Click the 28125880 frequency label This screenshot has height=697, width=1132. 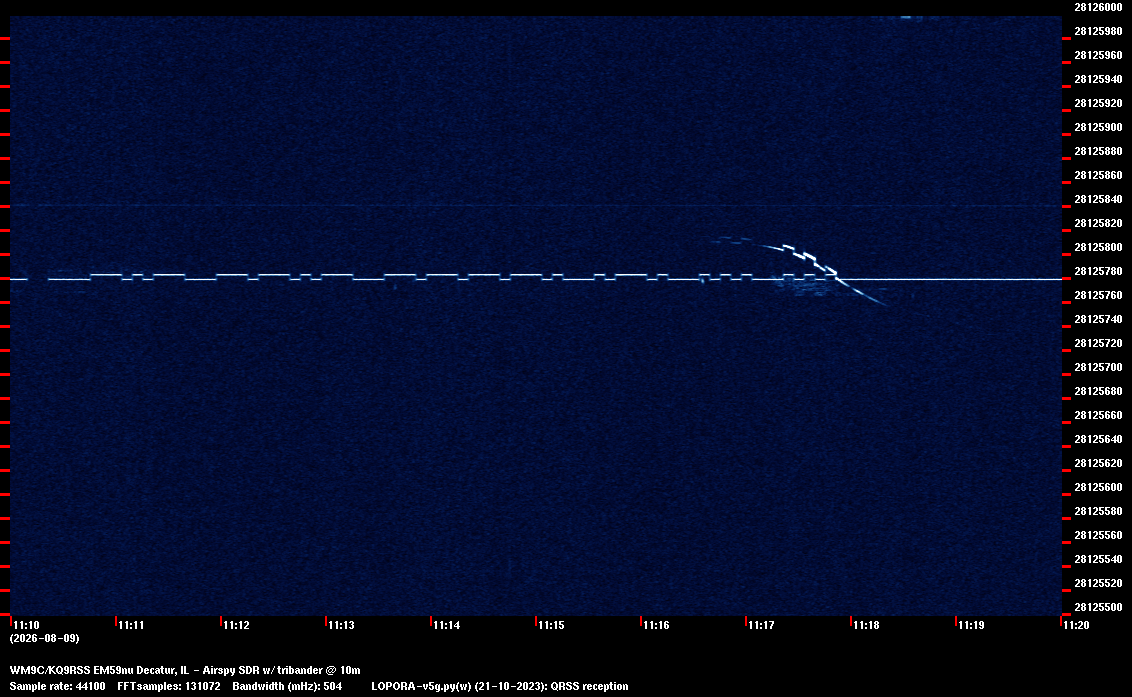click(x=1098, y=151)
